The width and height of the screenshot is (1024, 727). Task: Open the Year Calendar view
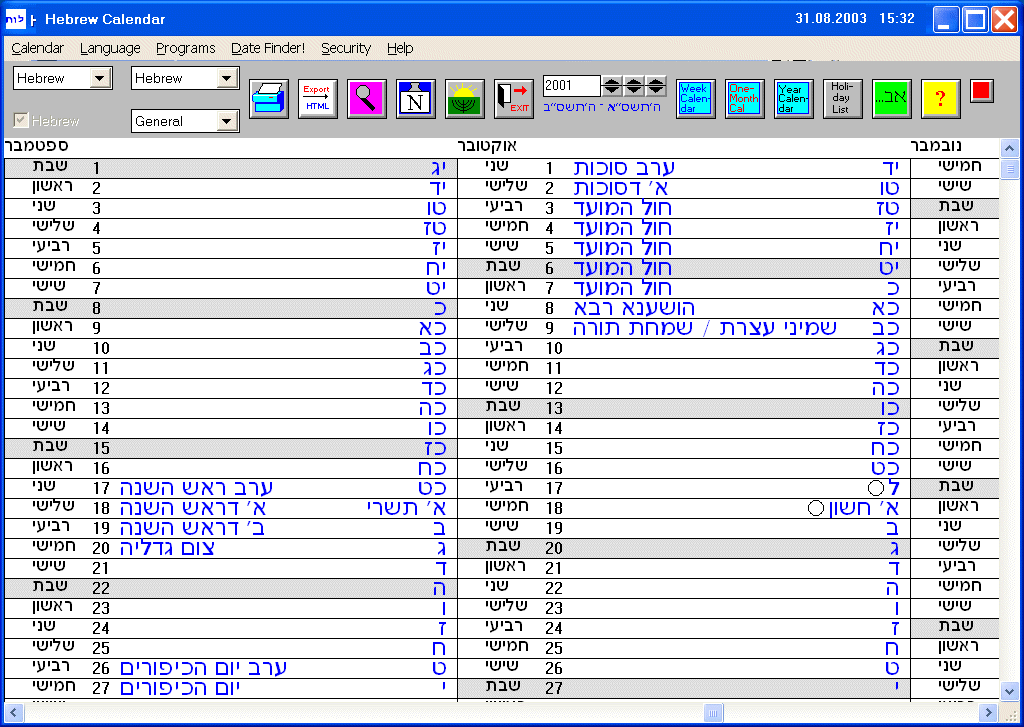coord(793,99)
